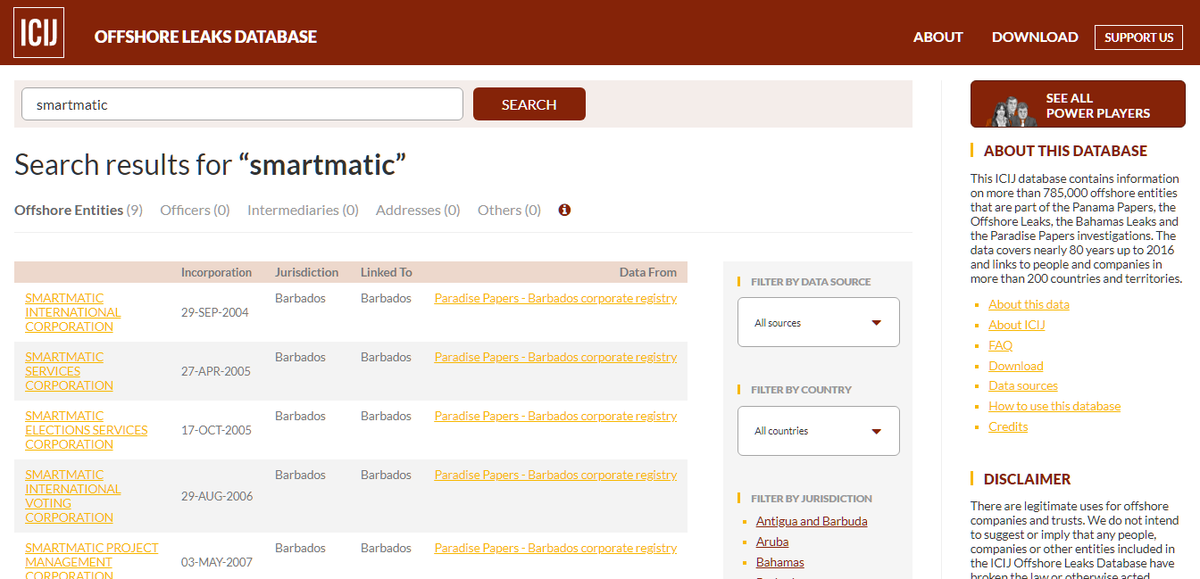This screenshot has height=579, width=1200.
Task: Open the Download sidebar link
Action: (1016, 366)
